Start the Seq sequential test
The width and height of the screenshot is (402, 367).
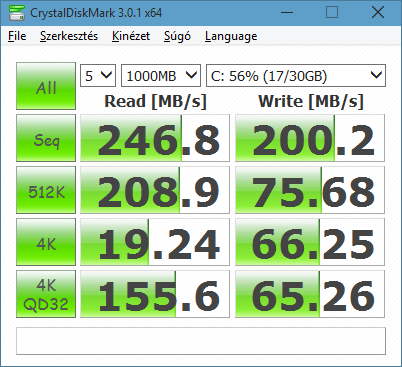tap(46, 138)
